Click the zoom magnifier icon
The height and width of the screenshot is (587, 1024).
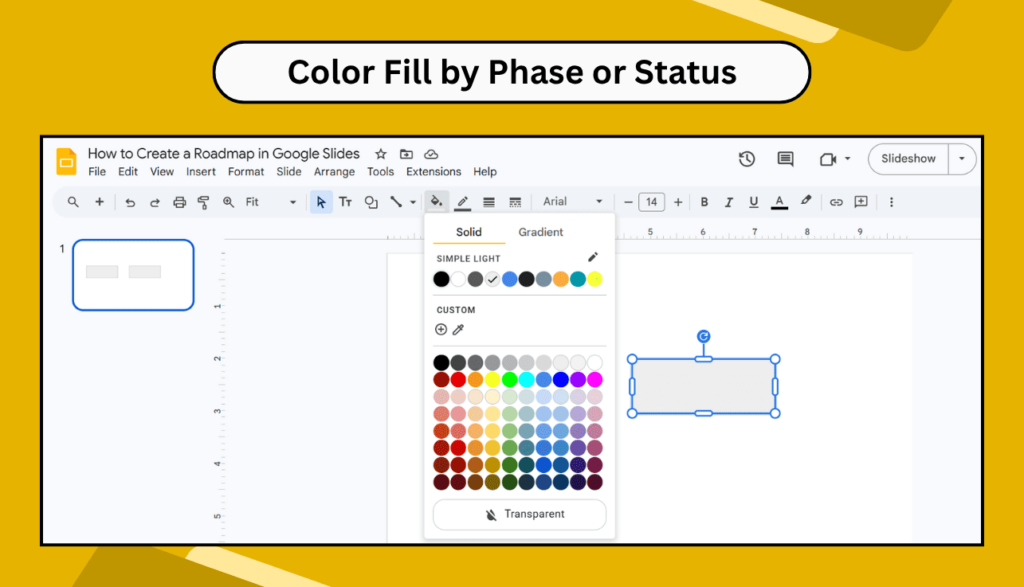pyautogui.click(x=228, y=202)
